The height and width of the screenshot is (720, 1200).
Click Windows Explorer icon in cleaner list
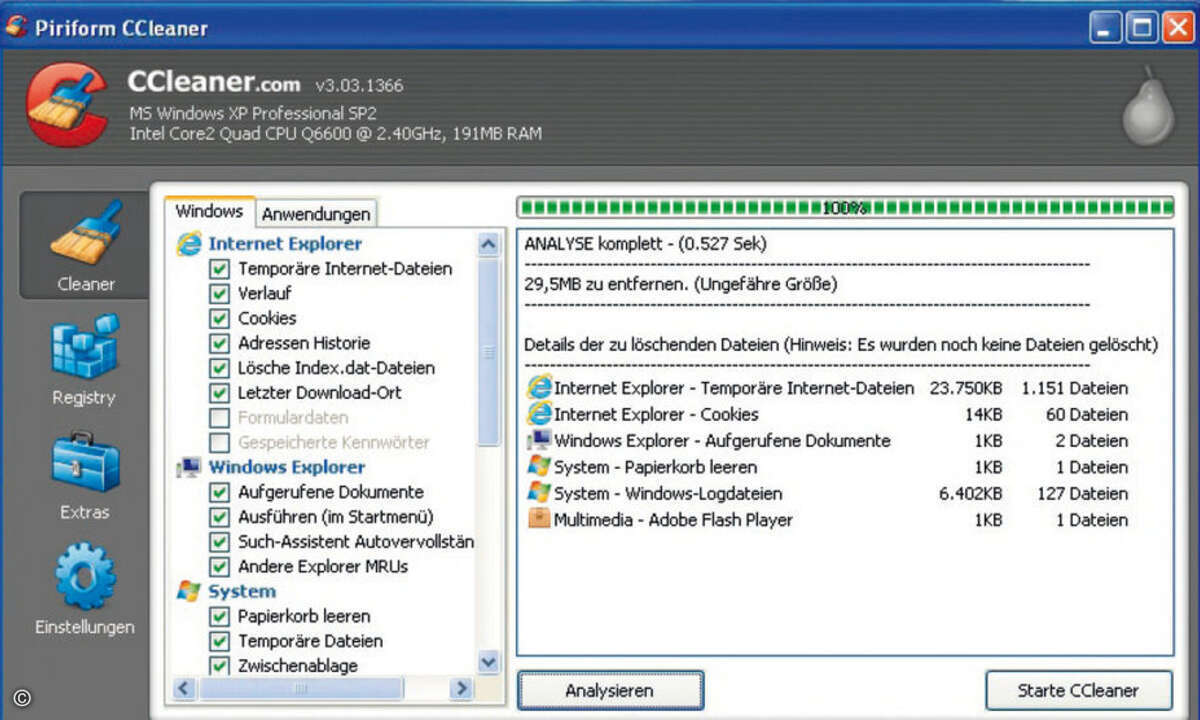point(188,467)
